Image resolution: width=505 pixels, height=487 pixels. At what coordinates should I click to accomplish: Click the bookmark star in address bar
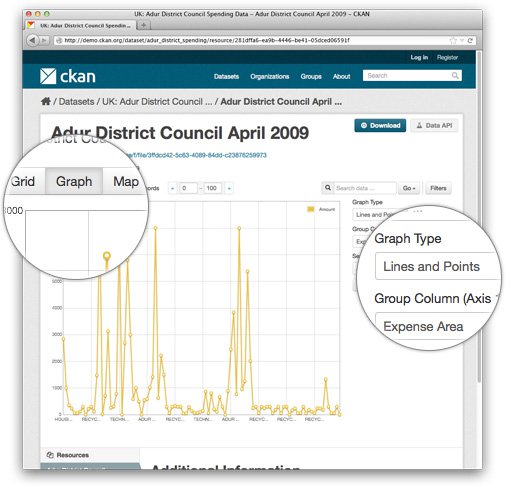453,40
